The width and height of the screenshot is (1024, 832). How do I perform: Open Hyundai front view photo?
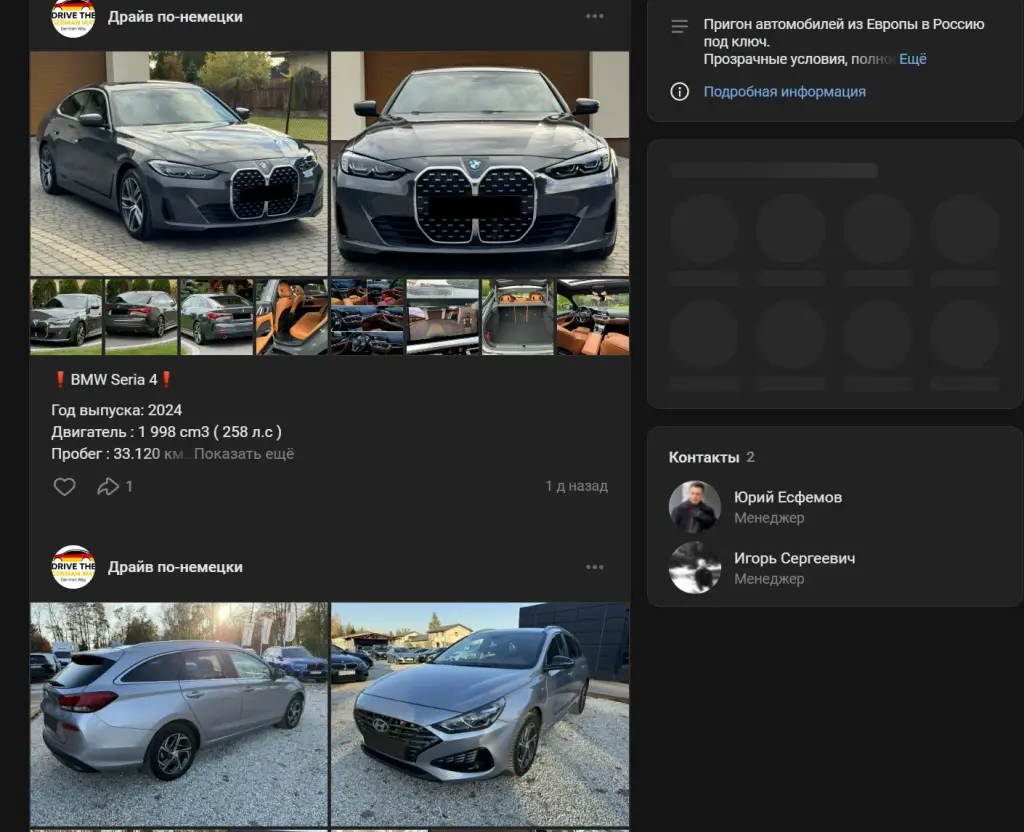(x=480, y=714)
